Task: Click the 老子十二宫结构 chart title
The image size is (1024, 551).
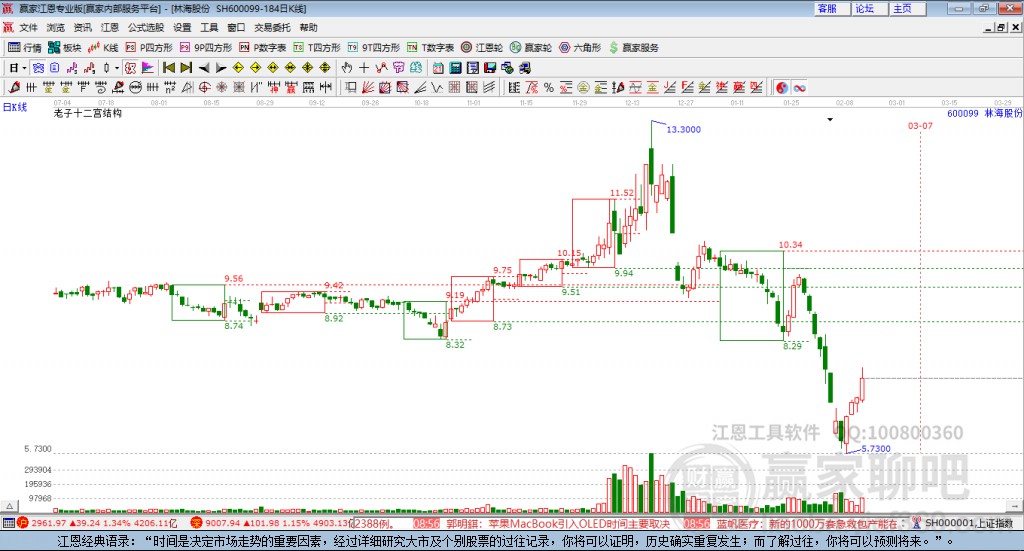Action: (x=88, y=113)
